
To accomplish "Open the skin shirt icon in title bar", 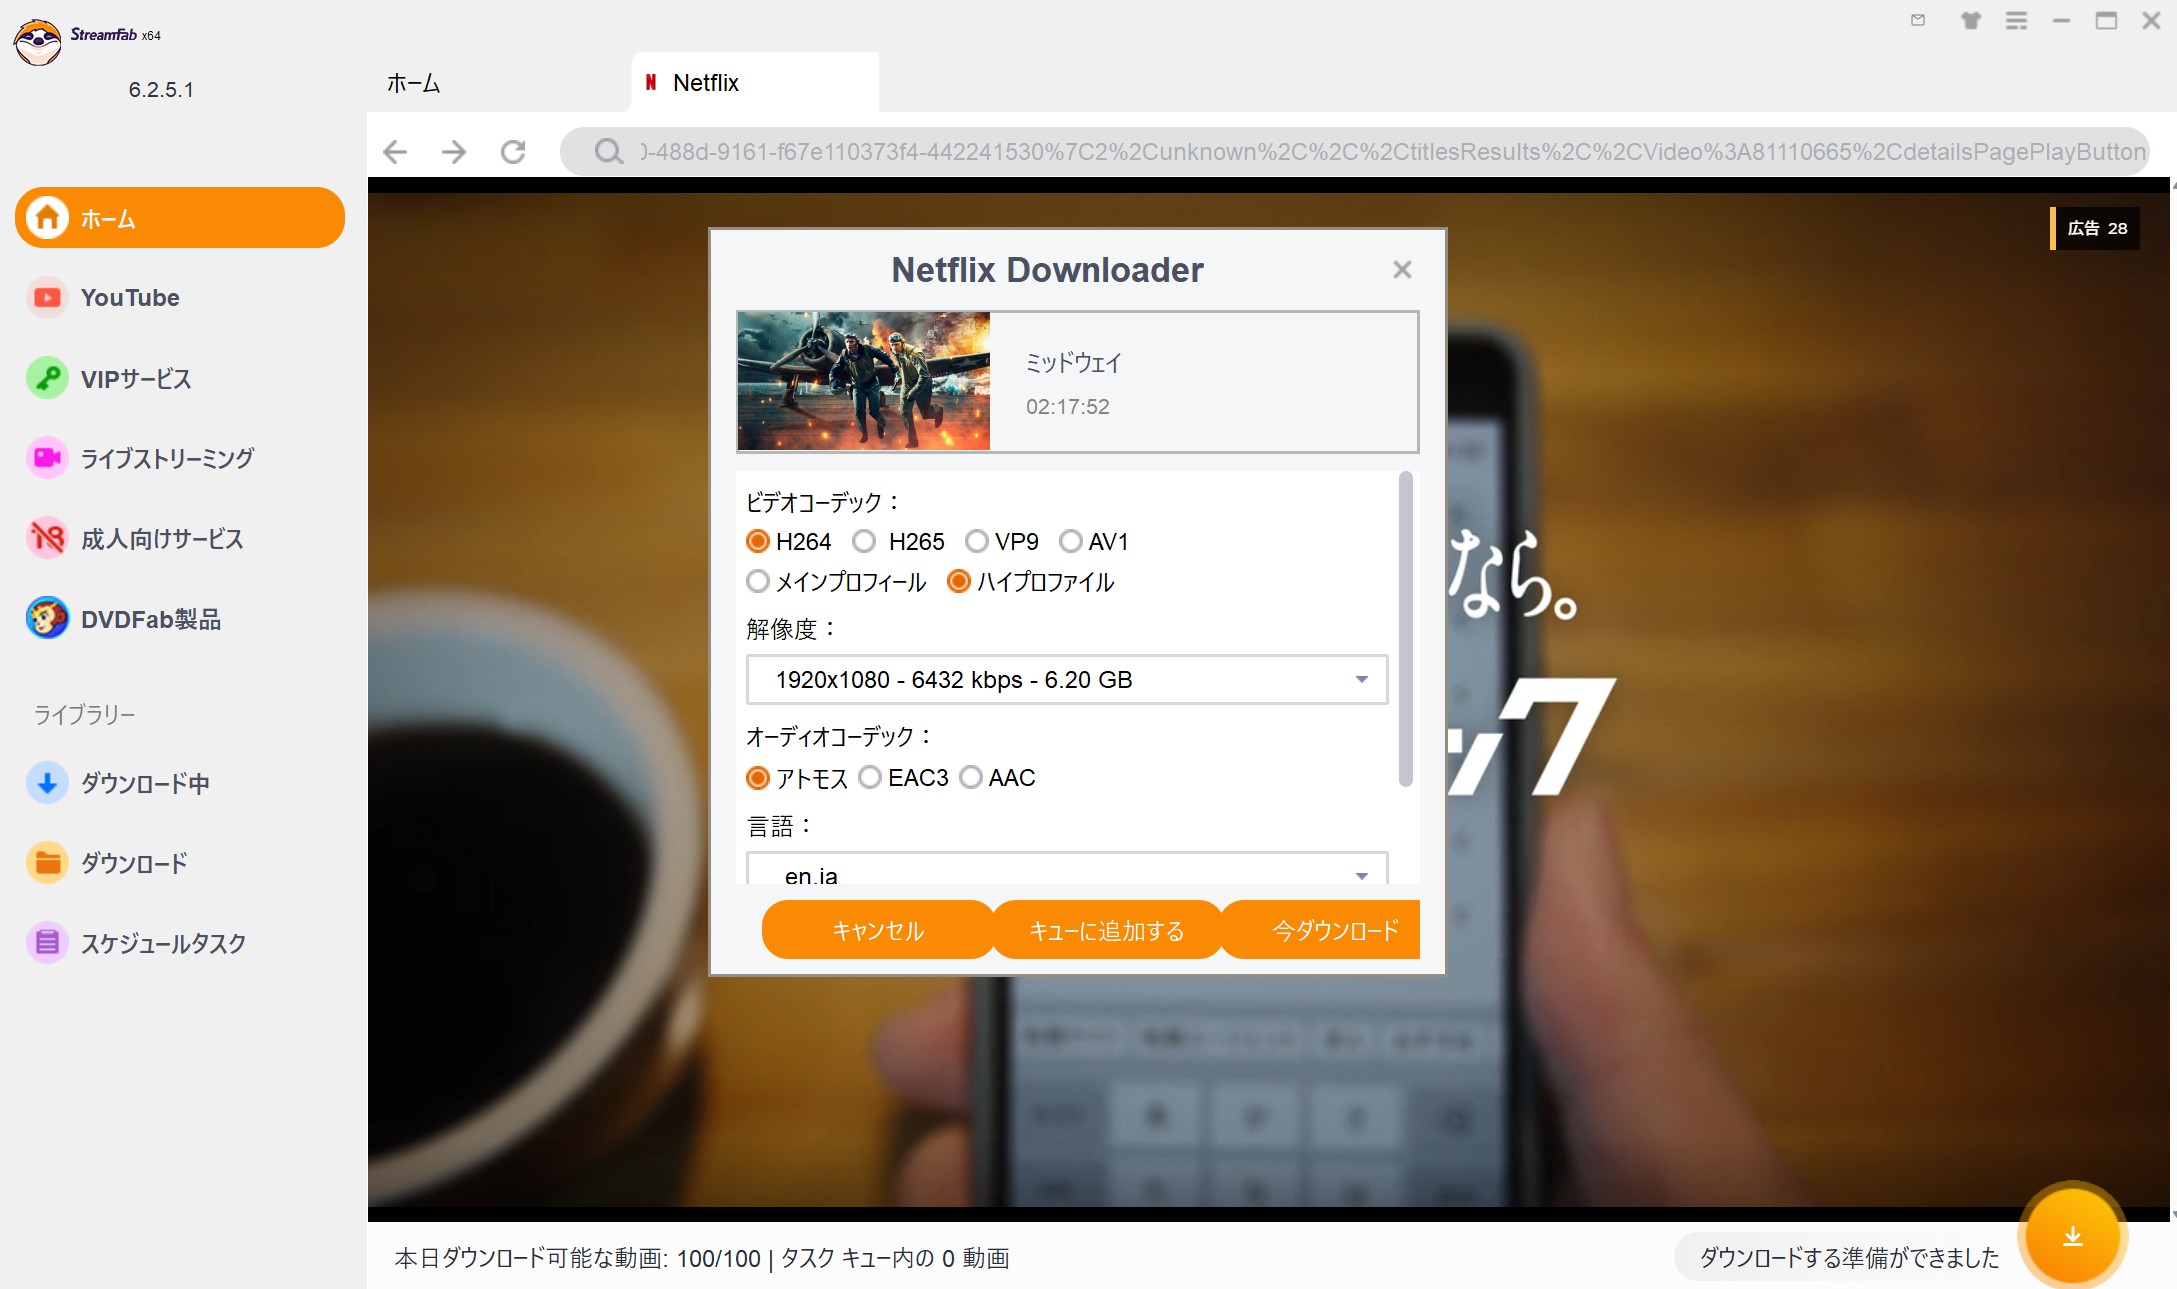I will pyautogui.click(x=1971, y=20).
